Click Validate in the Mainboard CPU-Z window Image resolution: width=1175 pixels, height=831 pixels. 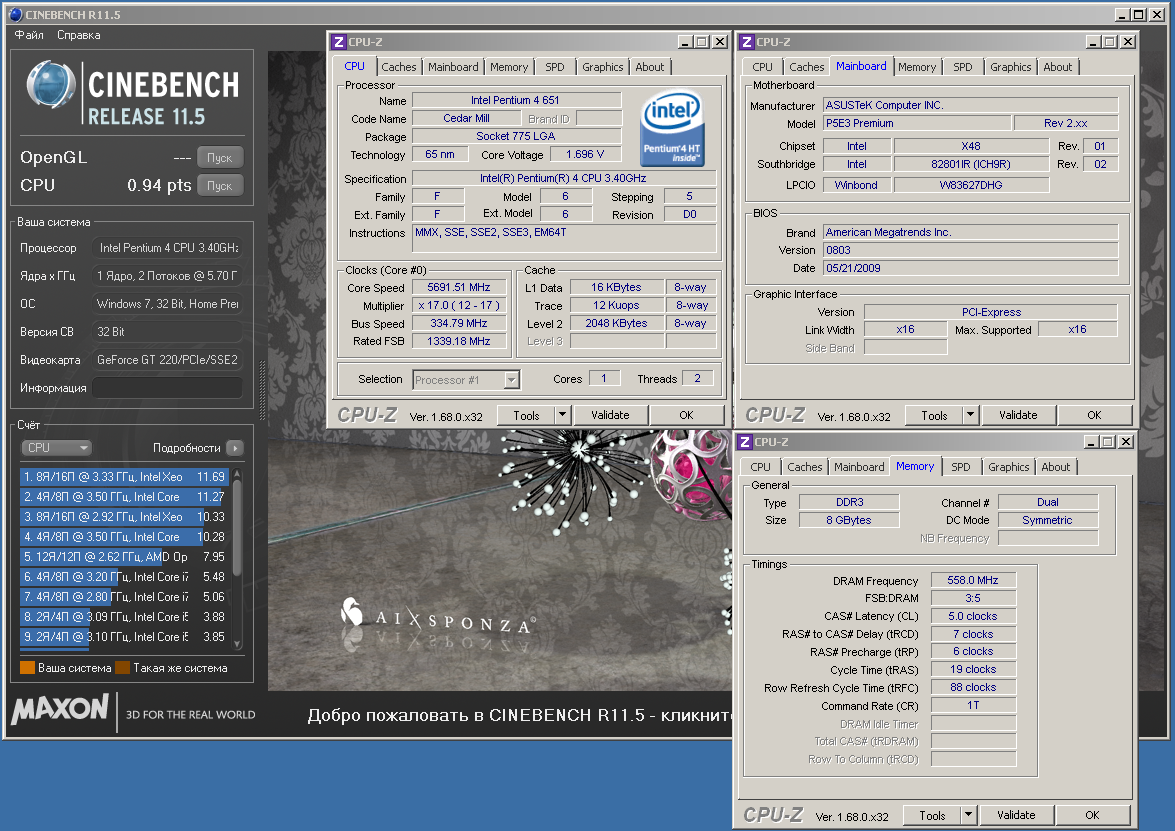point(1018,415)
